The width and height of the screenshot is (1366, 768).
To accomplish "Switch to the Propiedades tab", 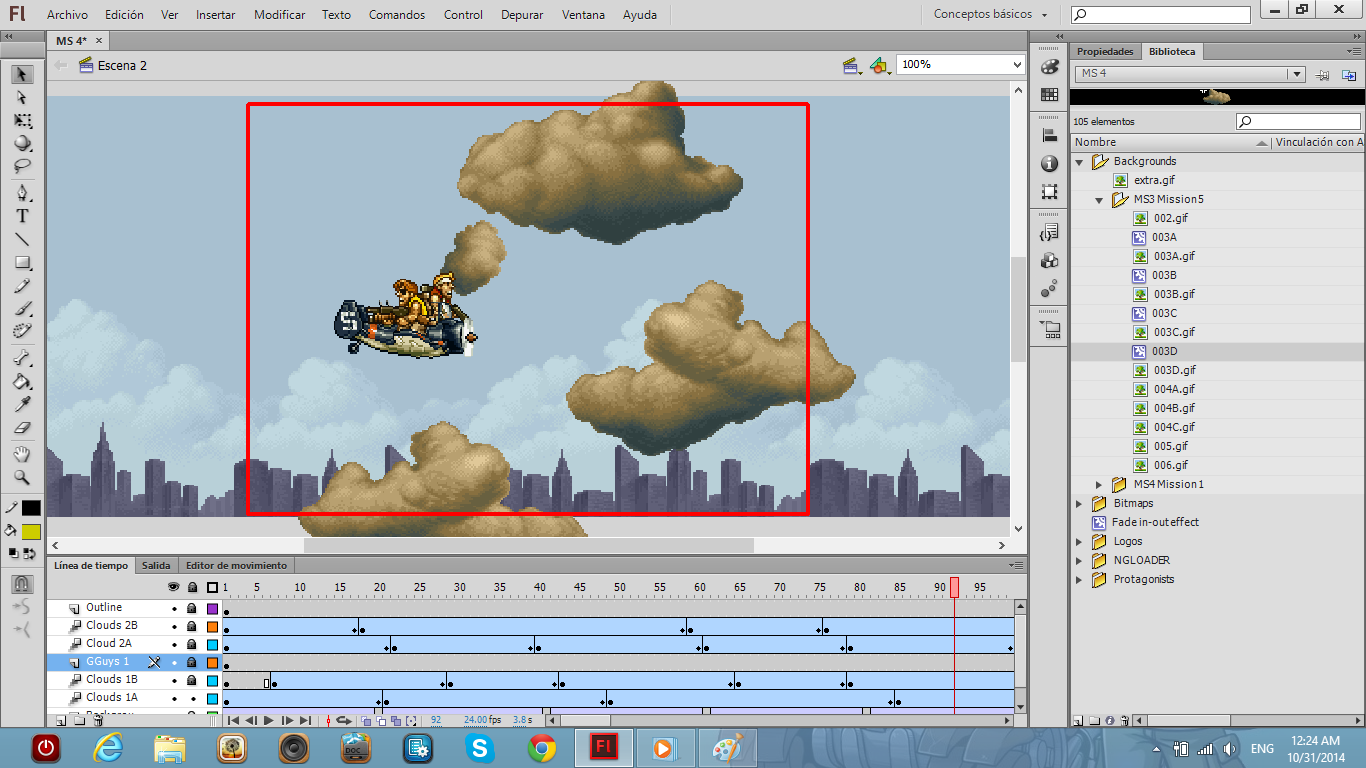I will (x=1105, y=51).
